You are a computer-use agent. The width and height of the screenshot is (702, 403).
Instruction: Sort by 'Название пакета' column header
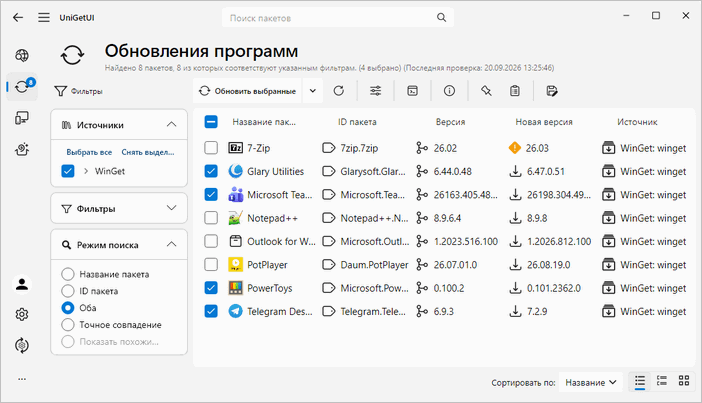coord(264,122)
